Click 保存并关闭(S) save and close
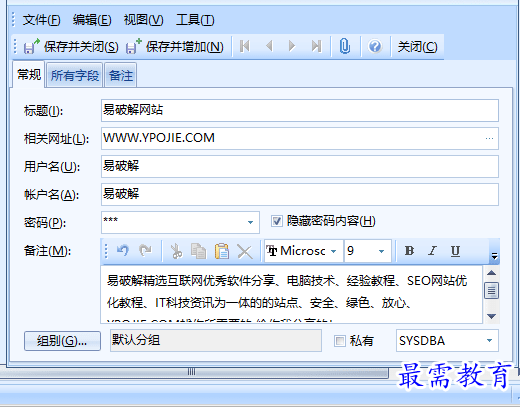The width and height of the screenshot is (520, 407). pos(71,47)
